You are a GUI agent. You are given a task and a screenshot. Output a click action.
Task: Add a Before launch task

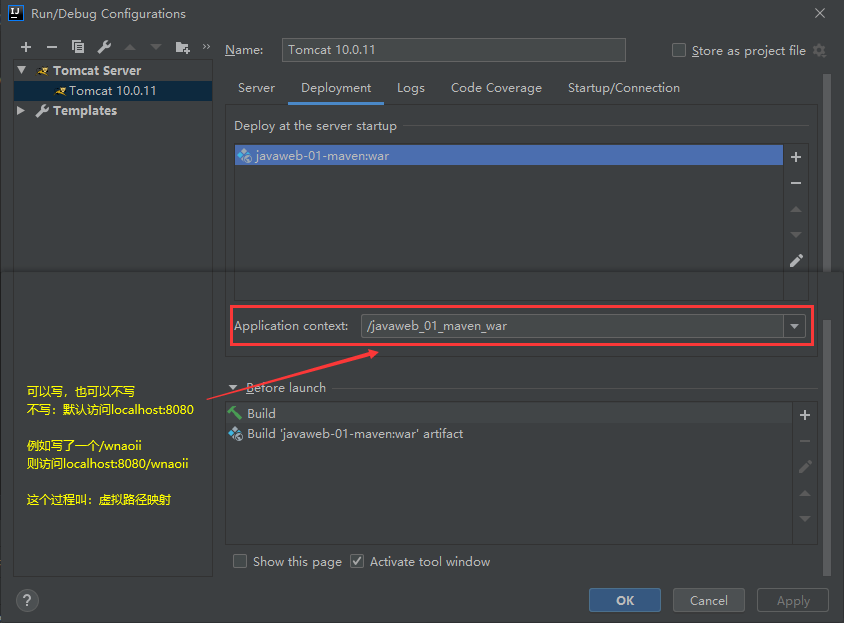point(805,415)
